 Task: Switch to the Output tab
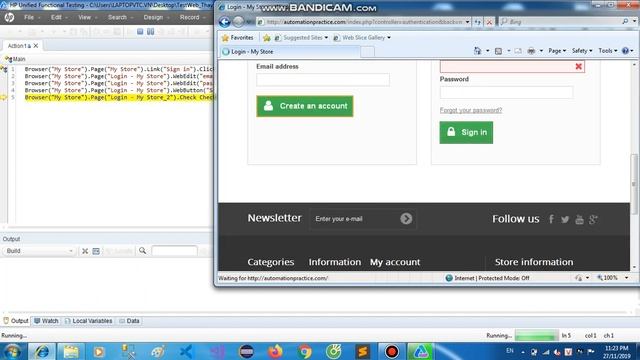pyautogui.click(x=16, y=321)
